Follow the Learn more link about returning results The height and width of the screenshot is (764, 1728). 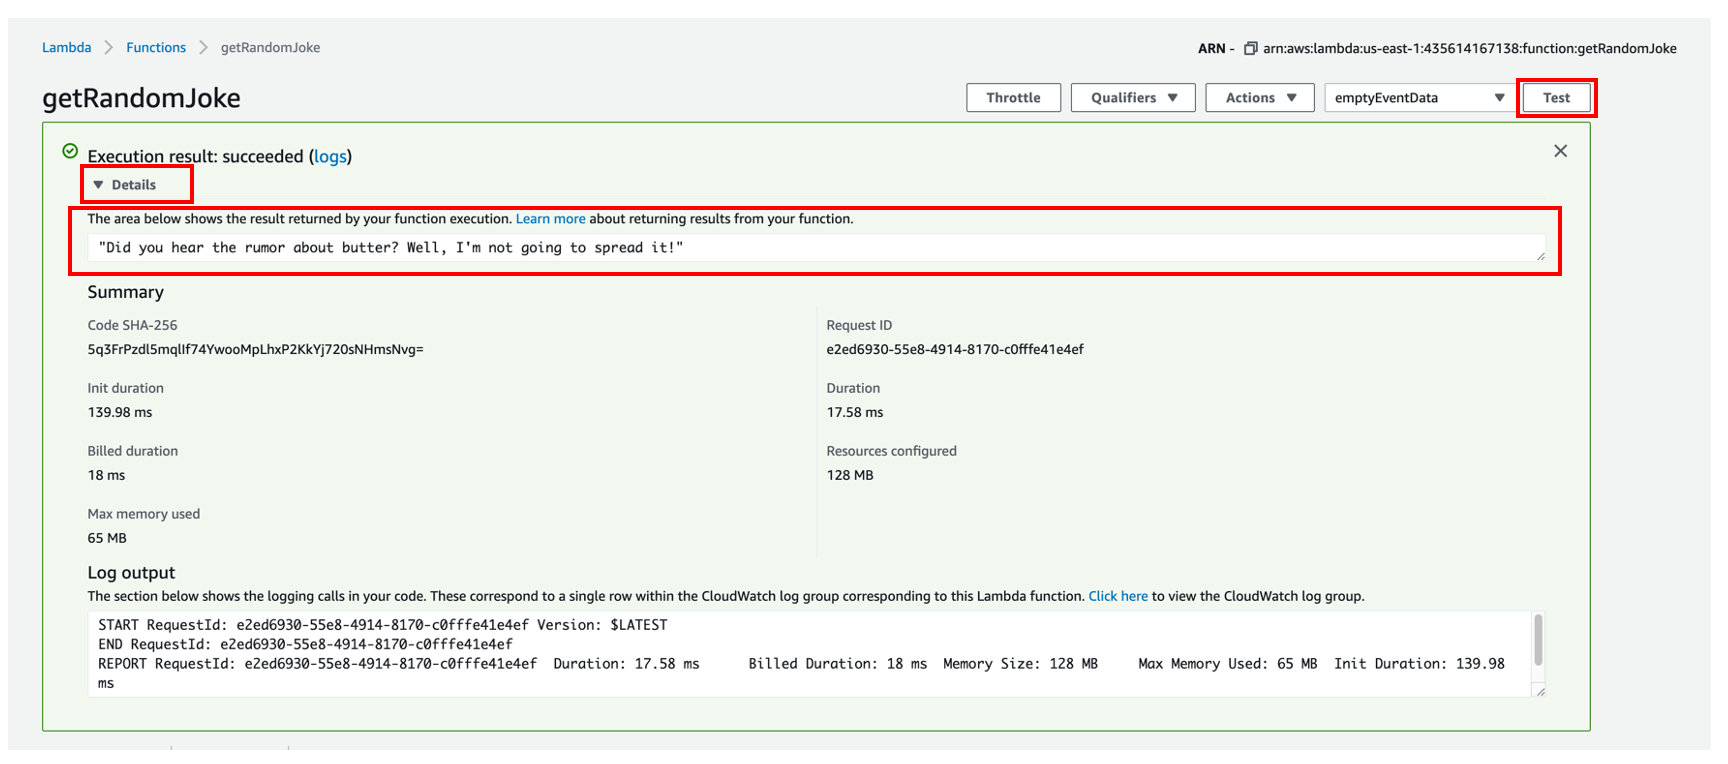550,219
